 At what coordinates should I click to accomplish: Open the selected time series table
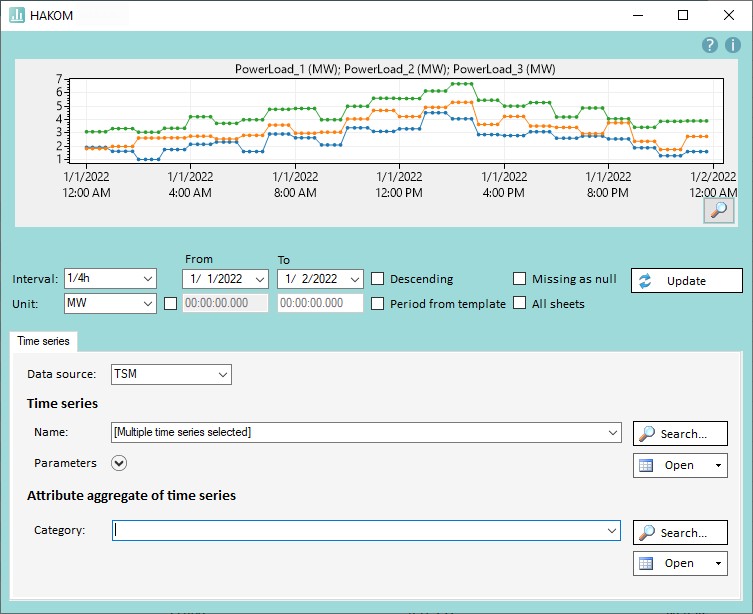click(670, 465)
